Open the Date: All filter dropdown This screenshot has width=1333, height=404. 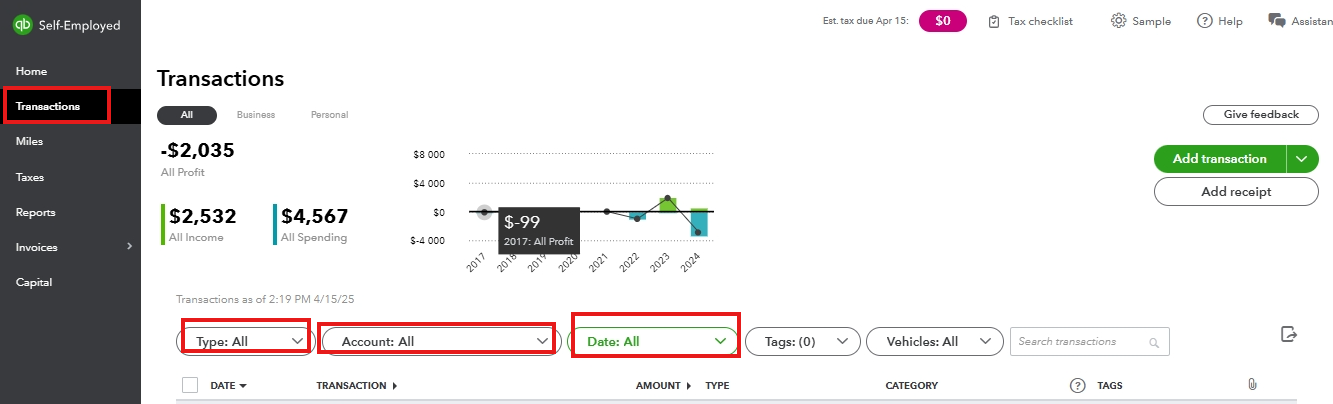pyautogui.click(x=653, y=341)
